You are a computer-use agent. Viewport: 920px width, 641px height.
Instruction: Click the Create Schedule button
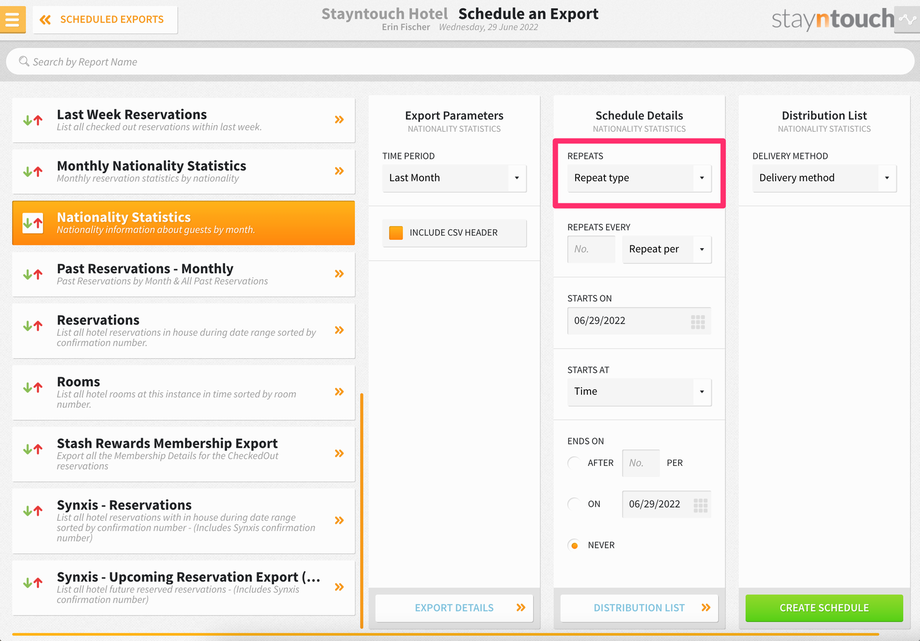click(x=824, y=608)
